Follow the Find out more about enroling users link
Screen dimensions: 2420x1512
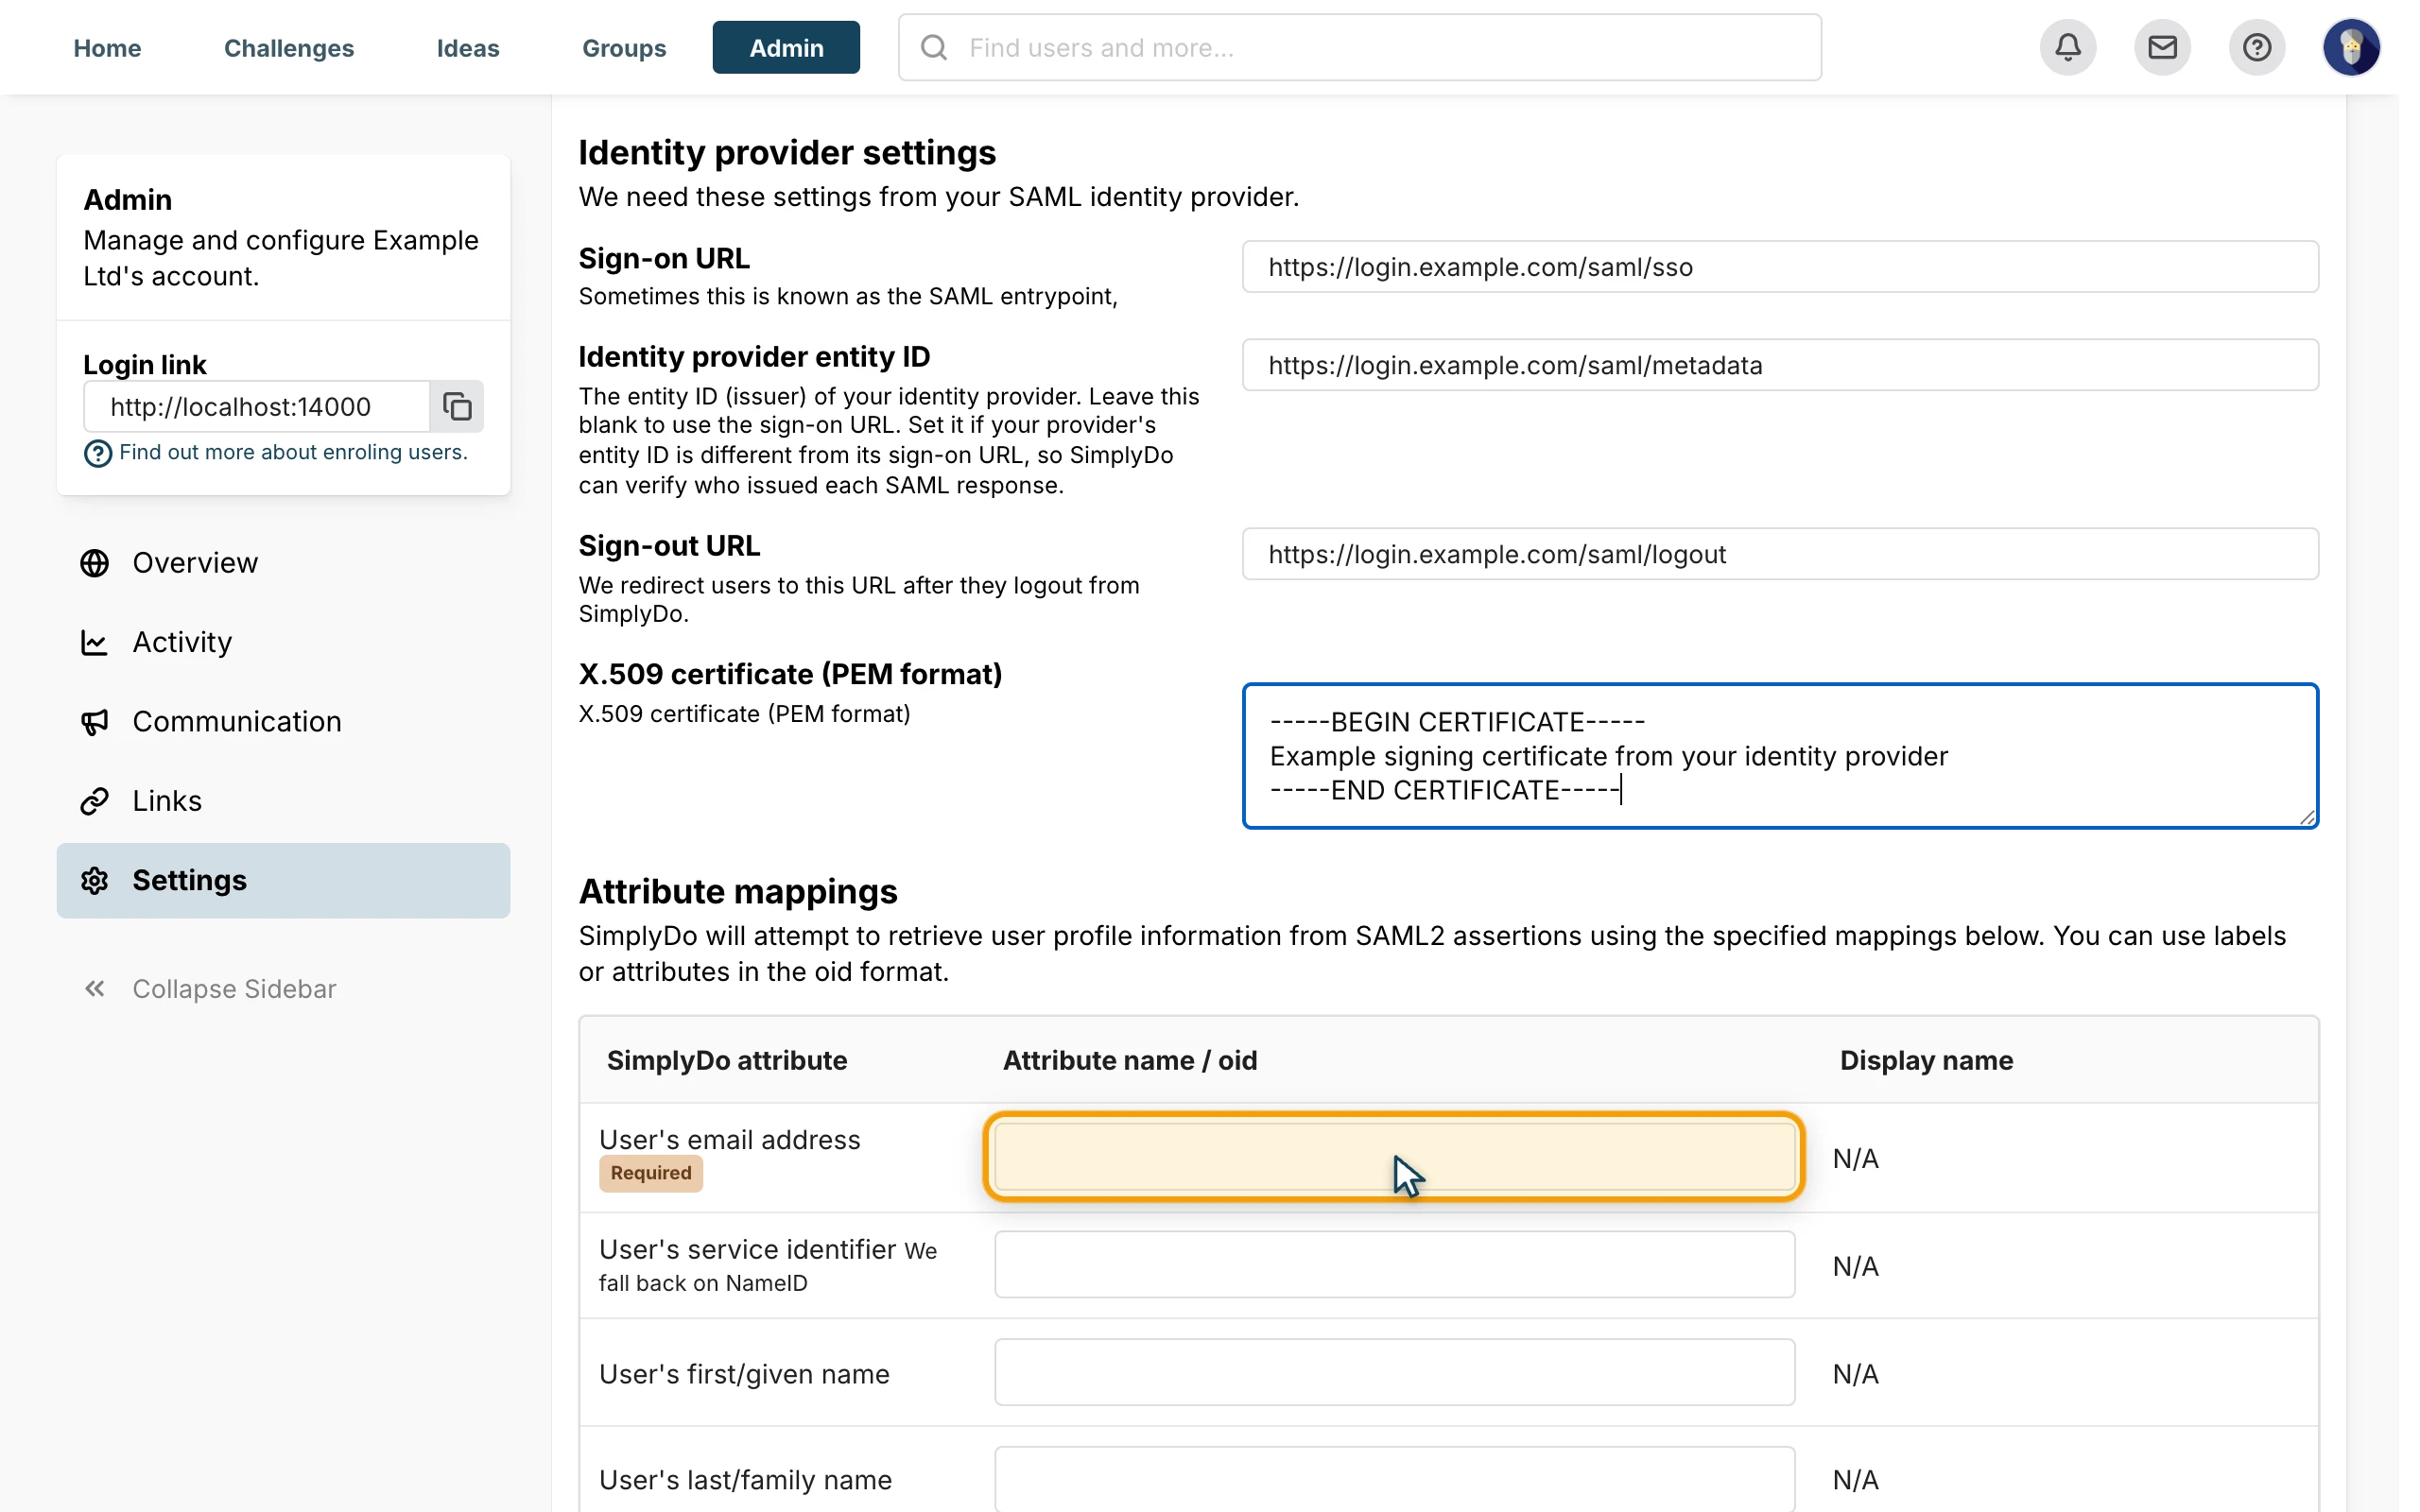click(293, 452)
